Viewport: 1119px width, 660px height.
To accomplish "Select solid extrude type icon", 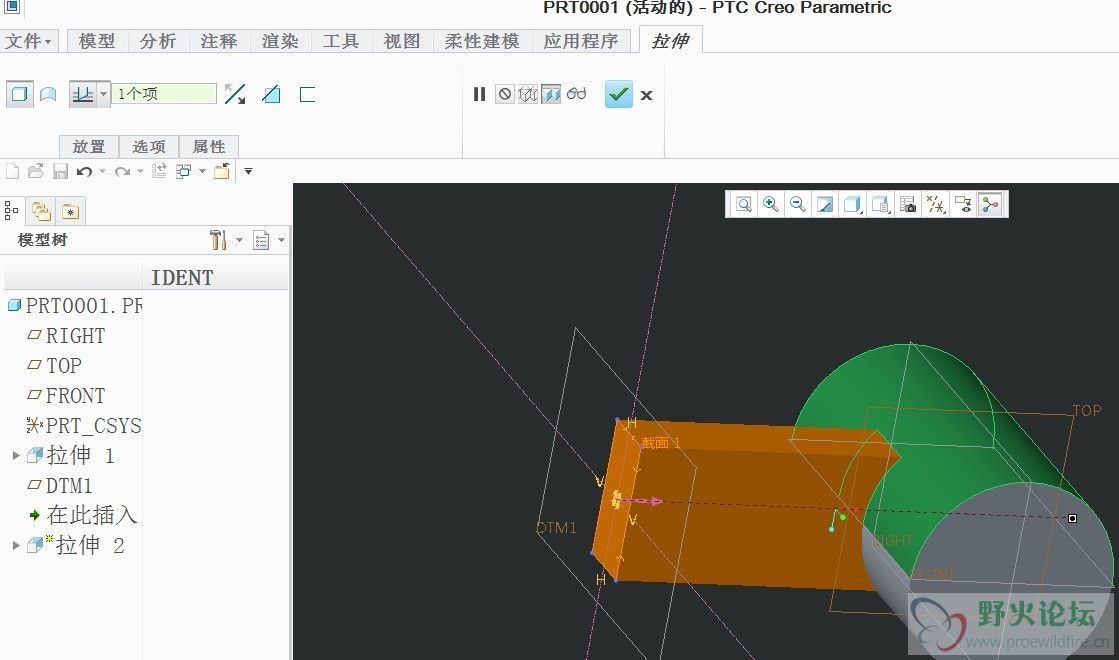I will (x=19, y=94).
